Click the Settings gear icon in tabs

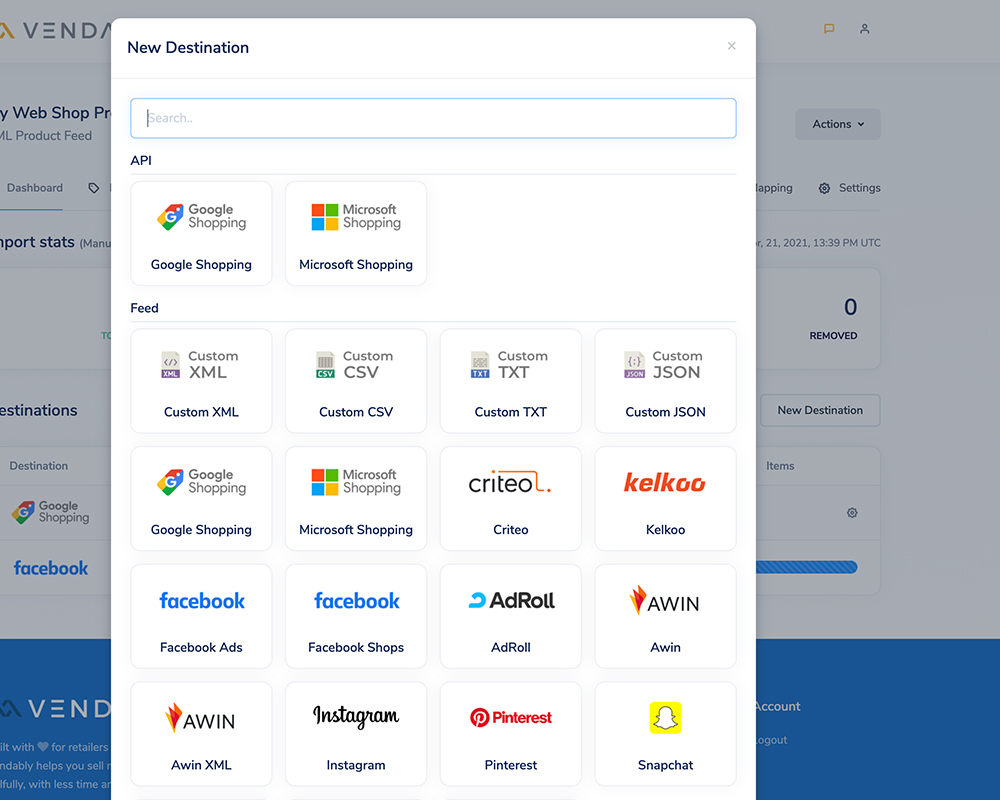point(825,188)
